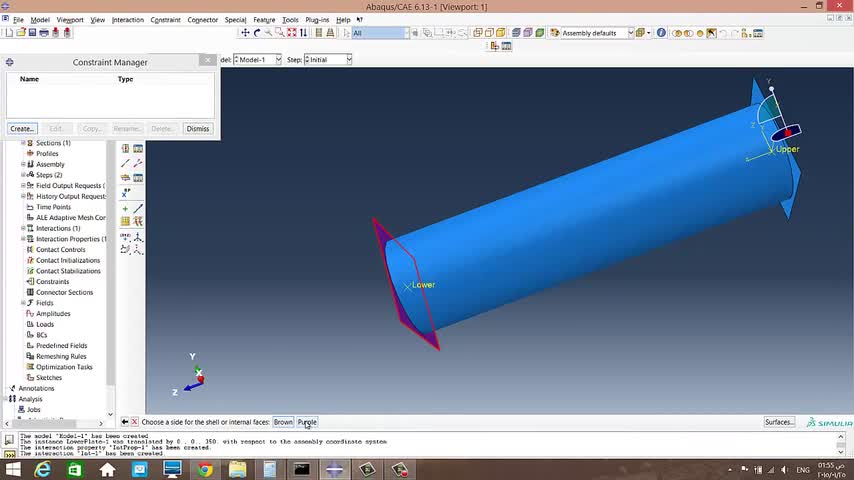The image size is (854, 480).
Task: Save the model with the floppy-disk icon
Action: pyautogui.click(x=32, y=33)
